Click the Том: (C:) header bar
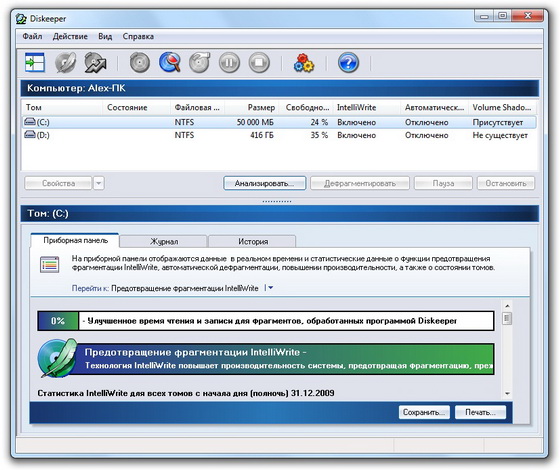 tap(280, 214)
